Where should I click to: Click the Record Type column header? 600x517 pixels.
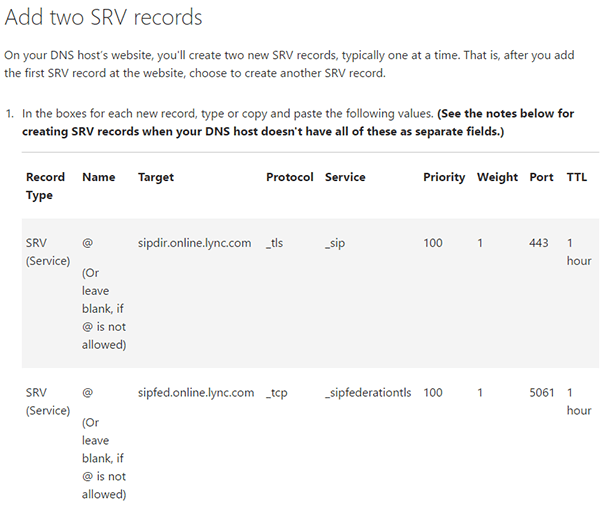(45, 186)
